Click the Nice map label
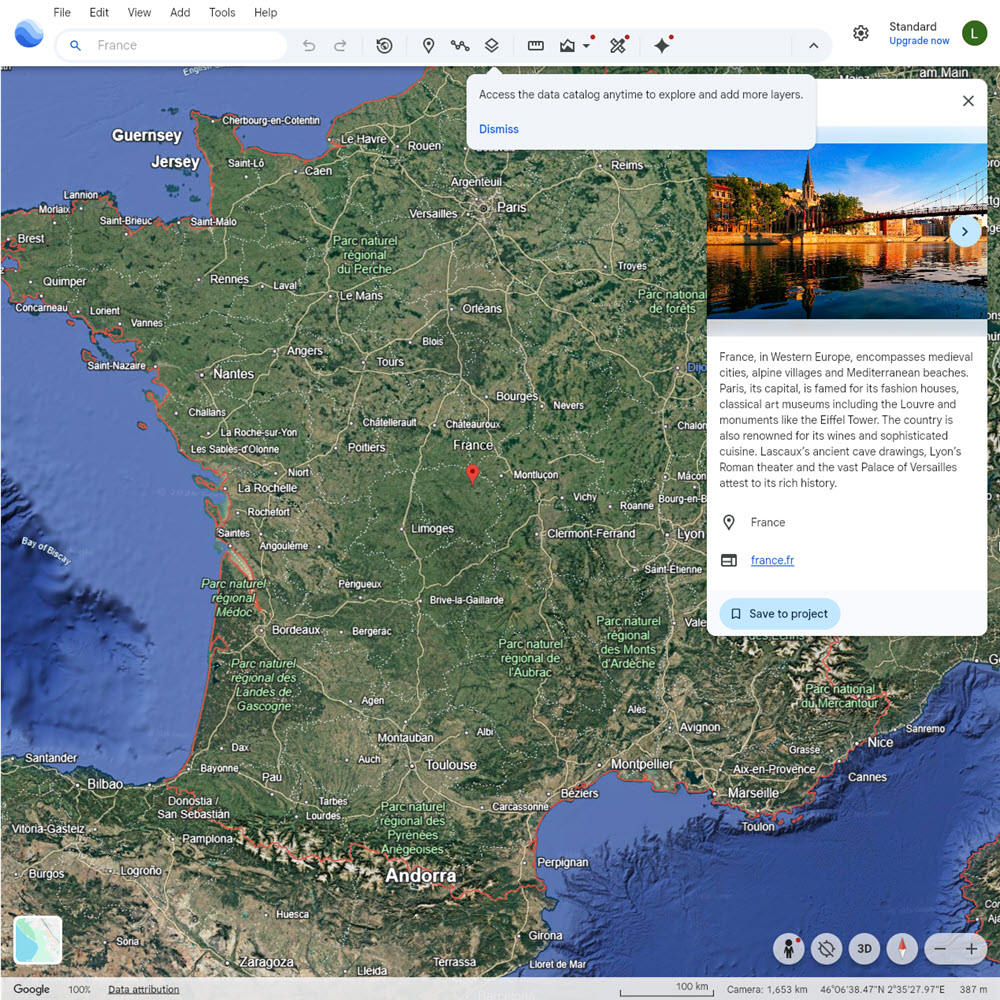 [x=880, y=742]
